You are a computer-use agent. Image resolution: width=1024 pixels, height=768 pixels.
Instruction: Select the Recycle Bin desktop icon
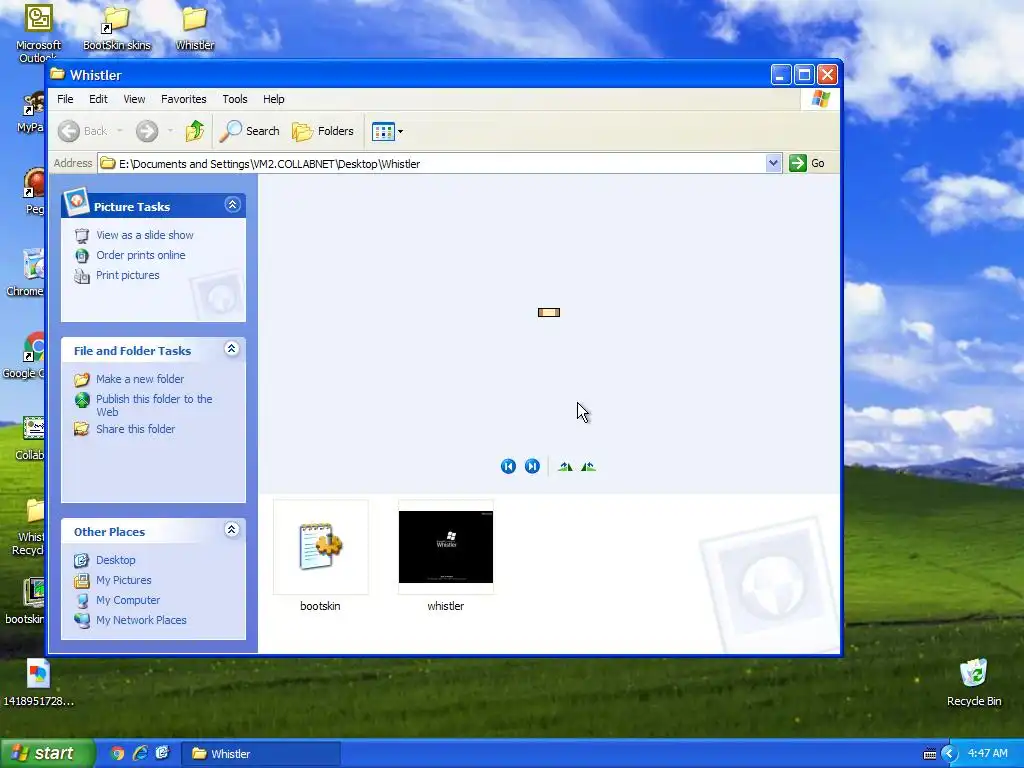pyautogui.click(x=974, y=682)
